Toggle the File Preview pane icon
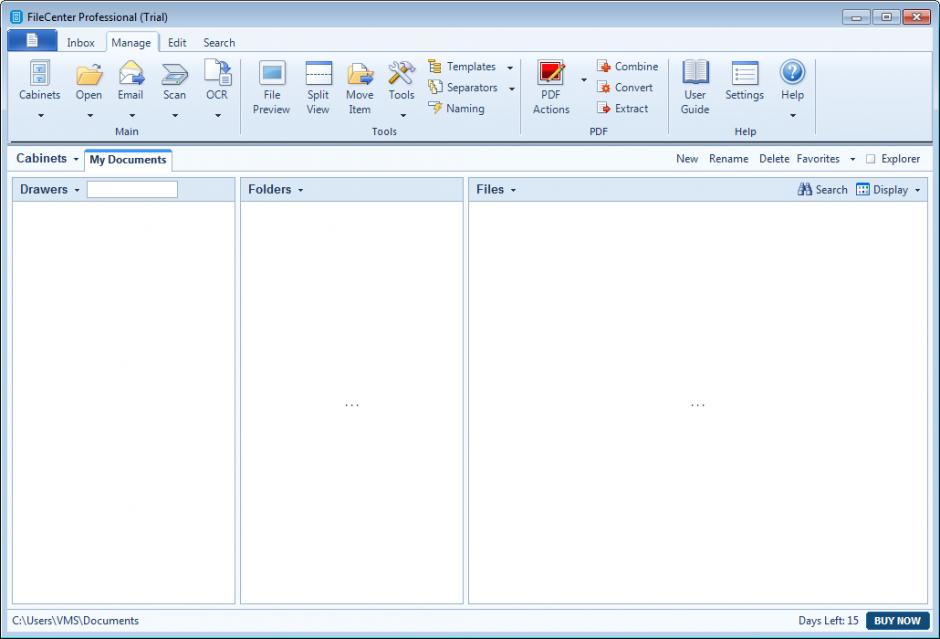Image resolution: width=940 pixels, height=639 pixels. (x=272, y=73)
